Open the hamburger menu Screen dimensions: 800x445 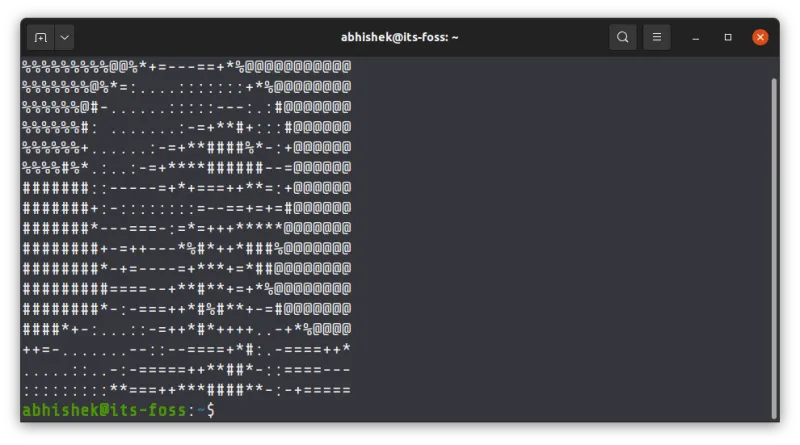[657, 38]
